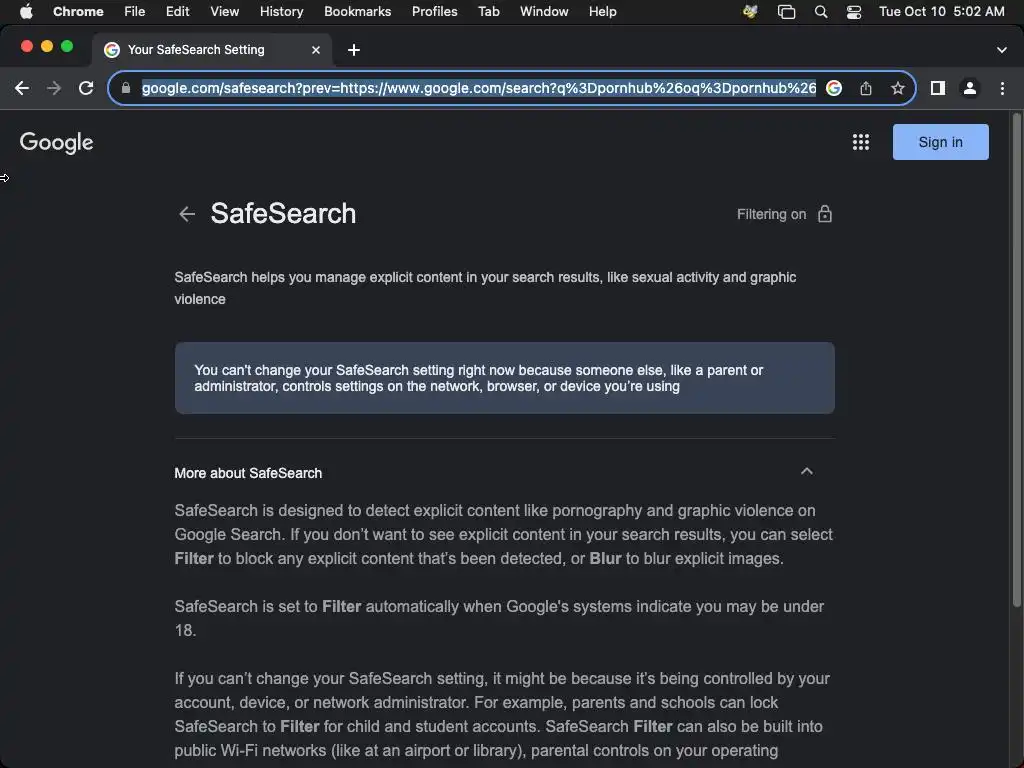Click the bird-shaped menu bar icon
The height and width of the screenshot is (768, 1024).
point(750,12)
